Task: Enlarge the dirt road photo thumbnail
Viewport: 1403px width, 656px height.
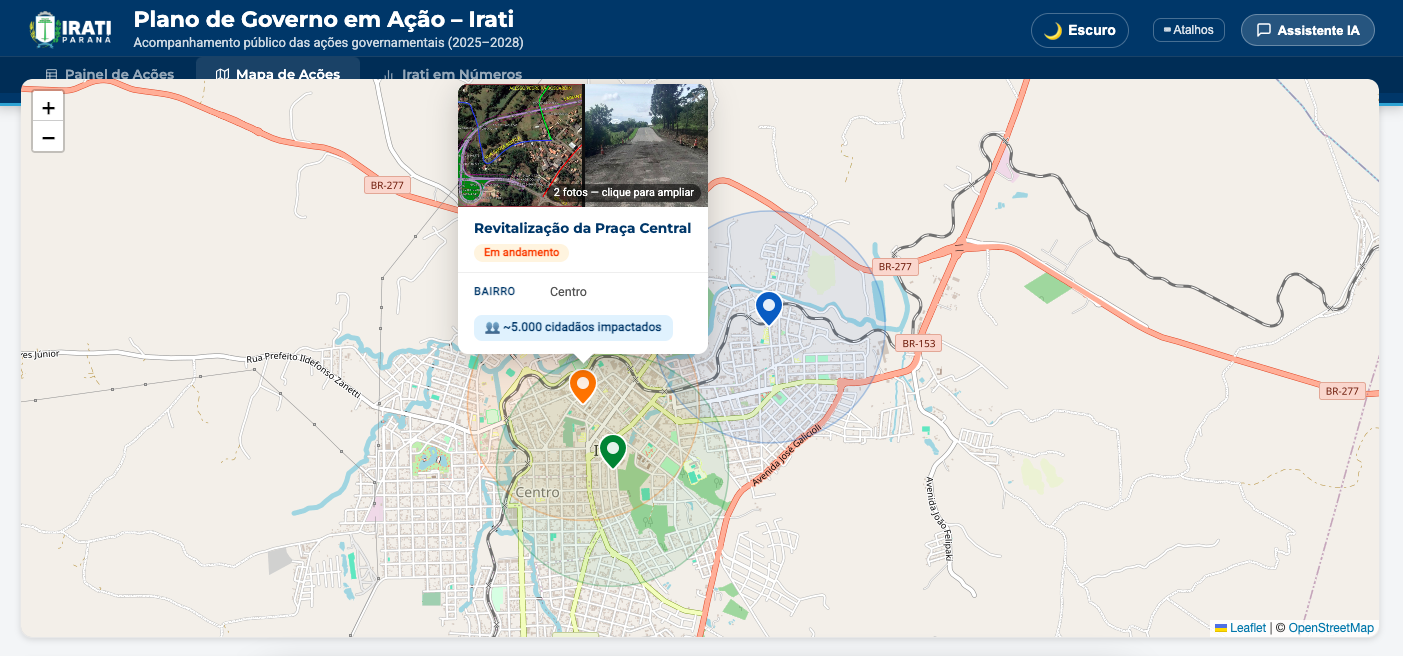Action: pyautogui.click(x=646, y=130)
